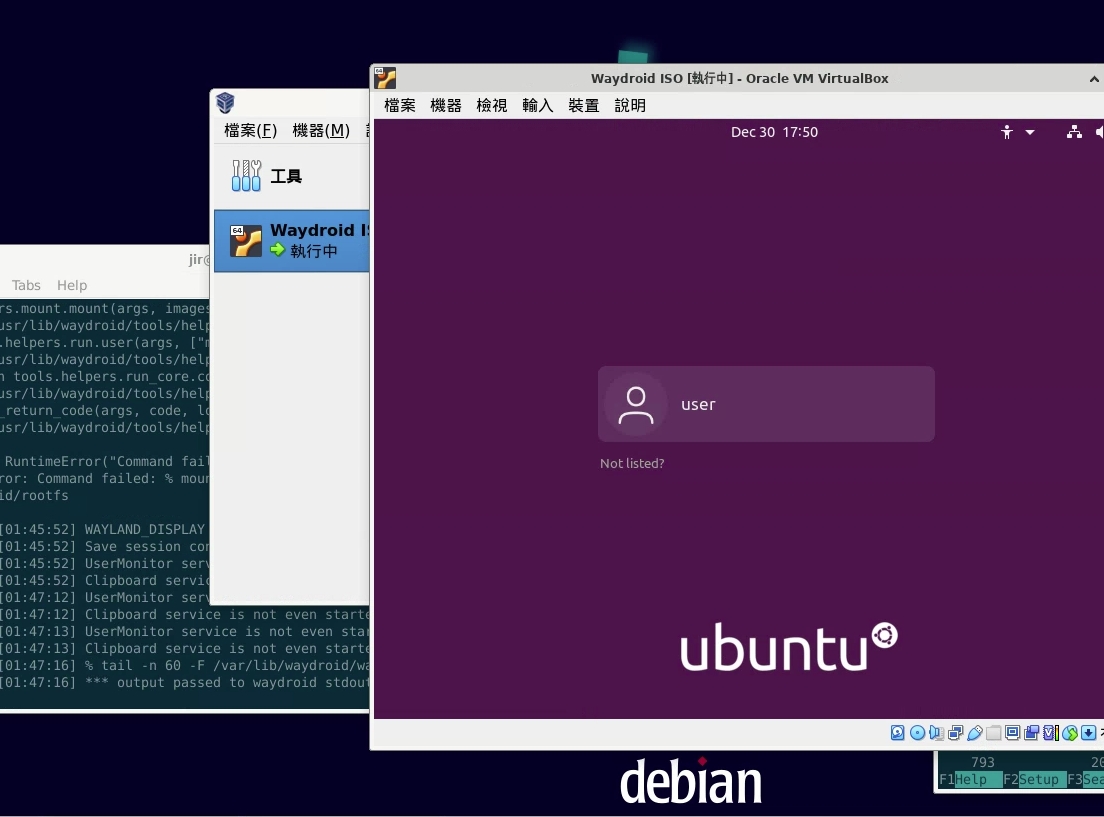
Task: Click the roll-up caret button on VM title bar
Action: (1094, 79)
